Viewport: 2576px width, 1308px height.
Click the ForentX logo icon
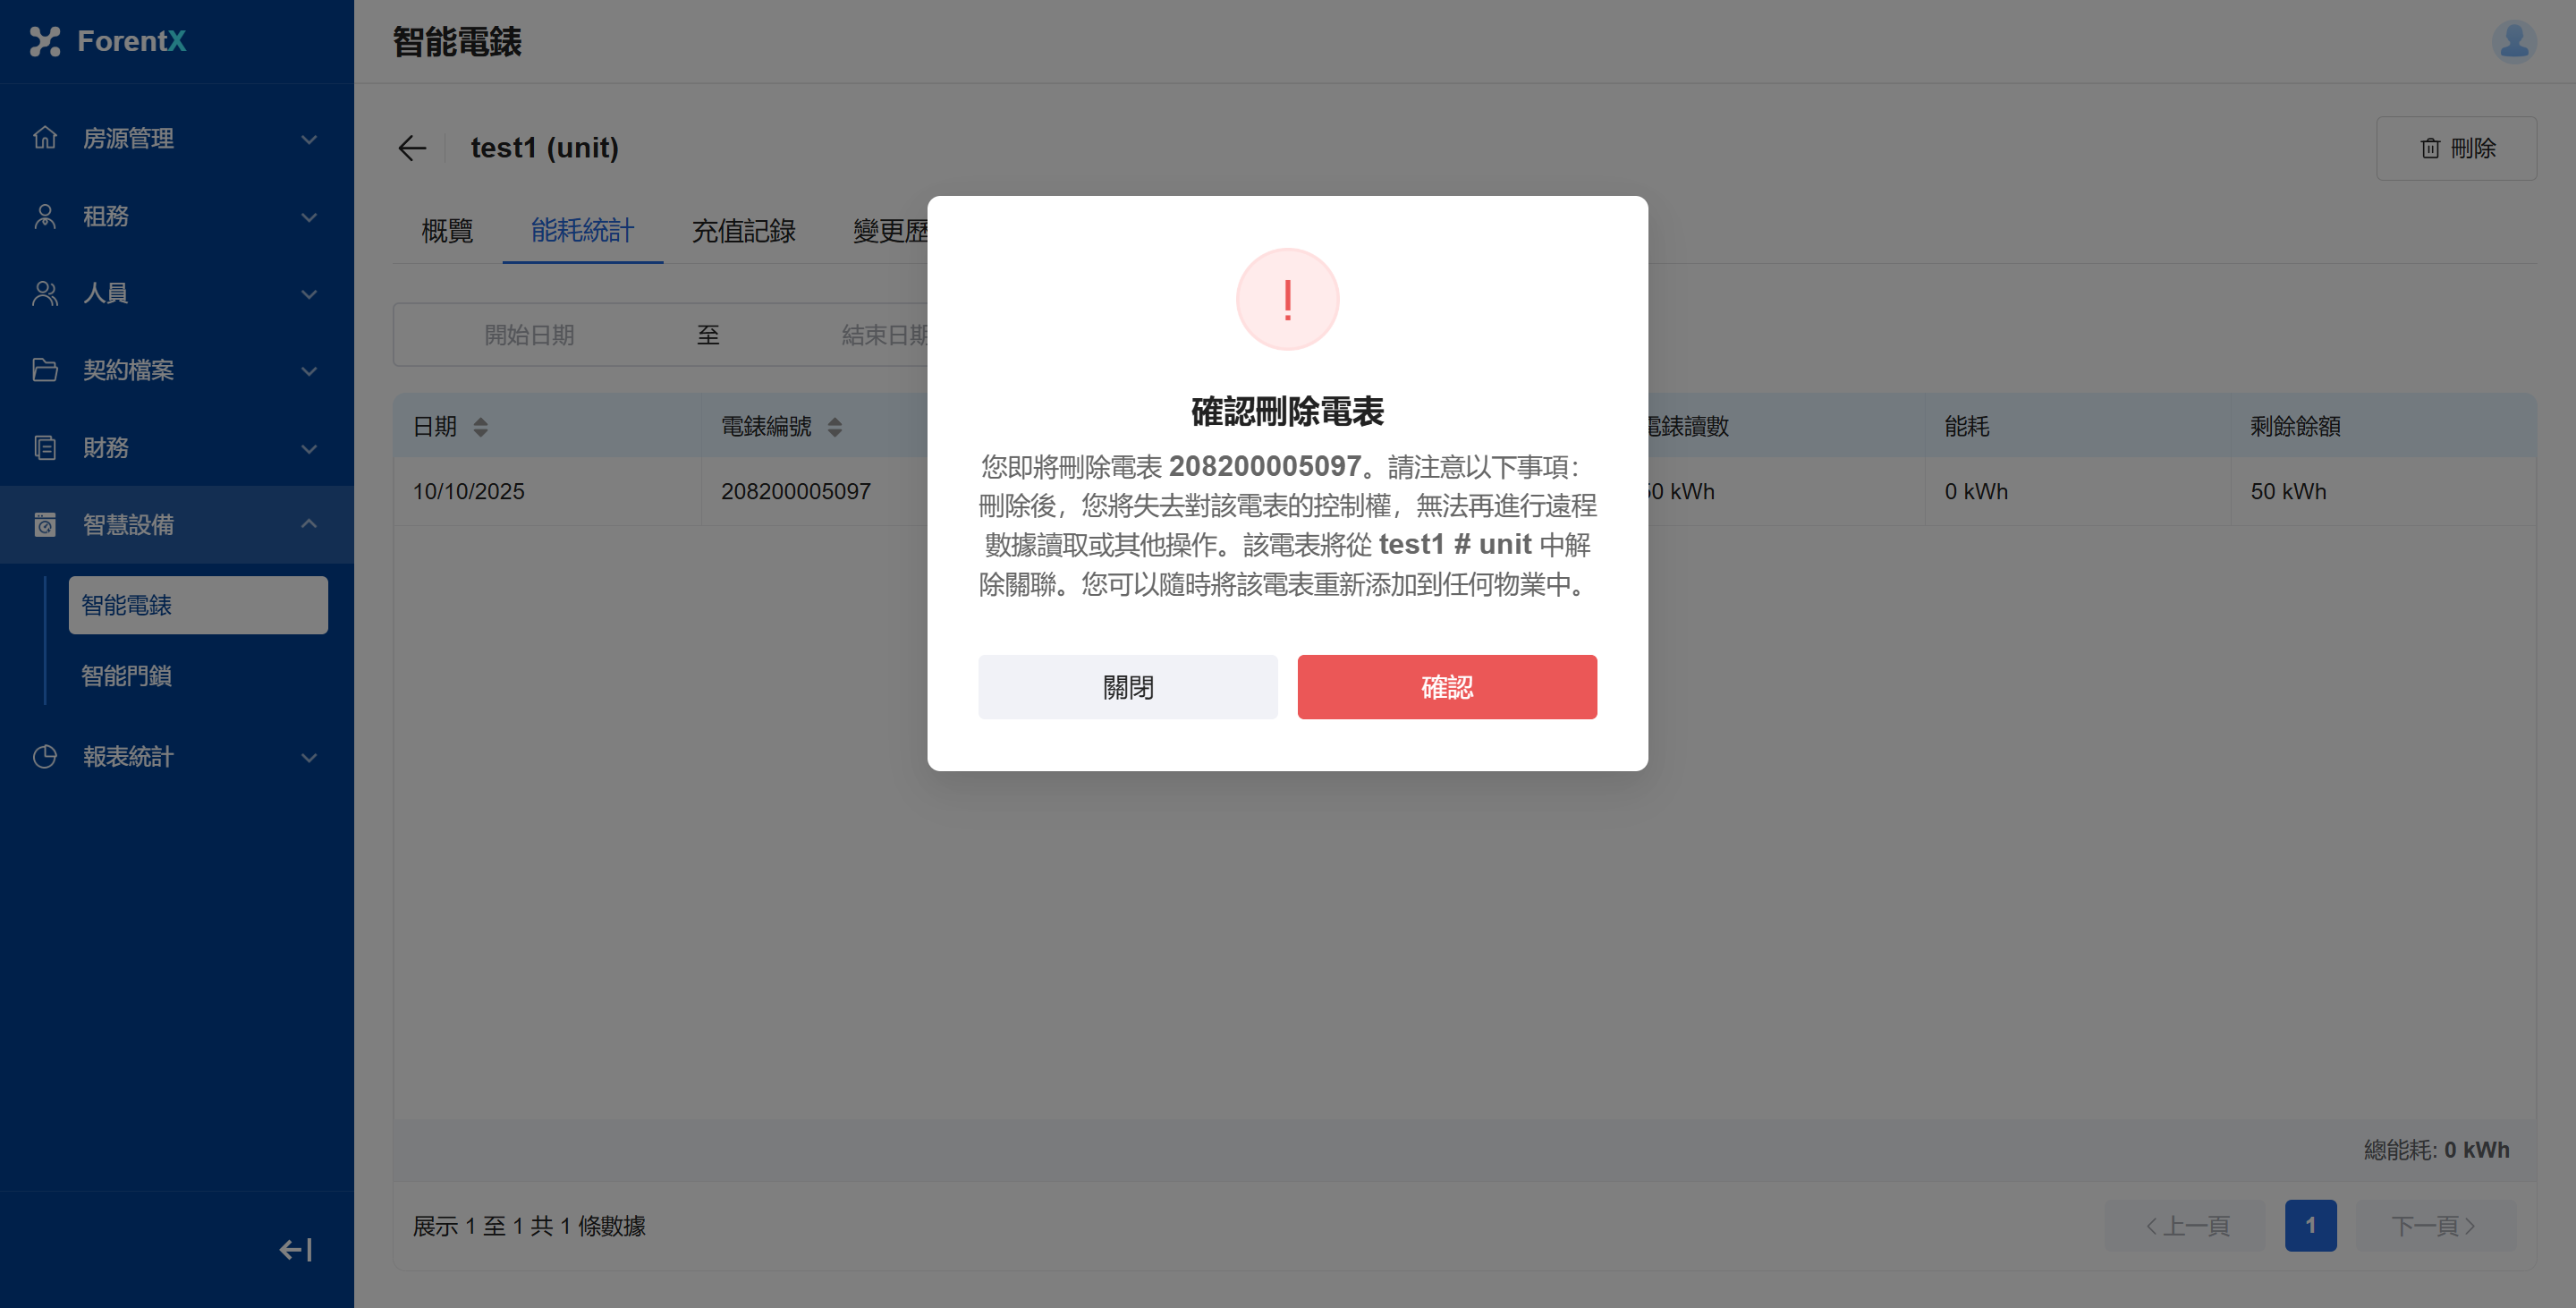coord(45,41)
